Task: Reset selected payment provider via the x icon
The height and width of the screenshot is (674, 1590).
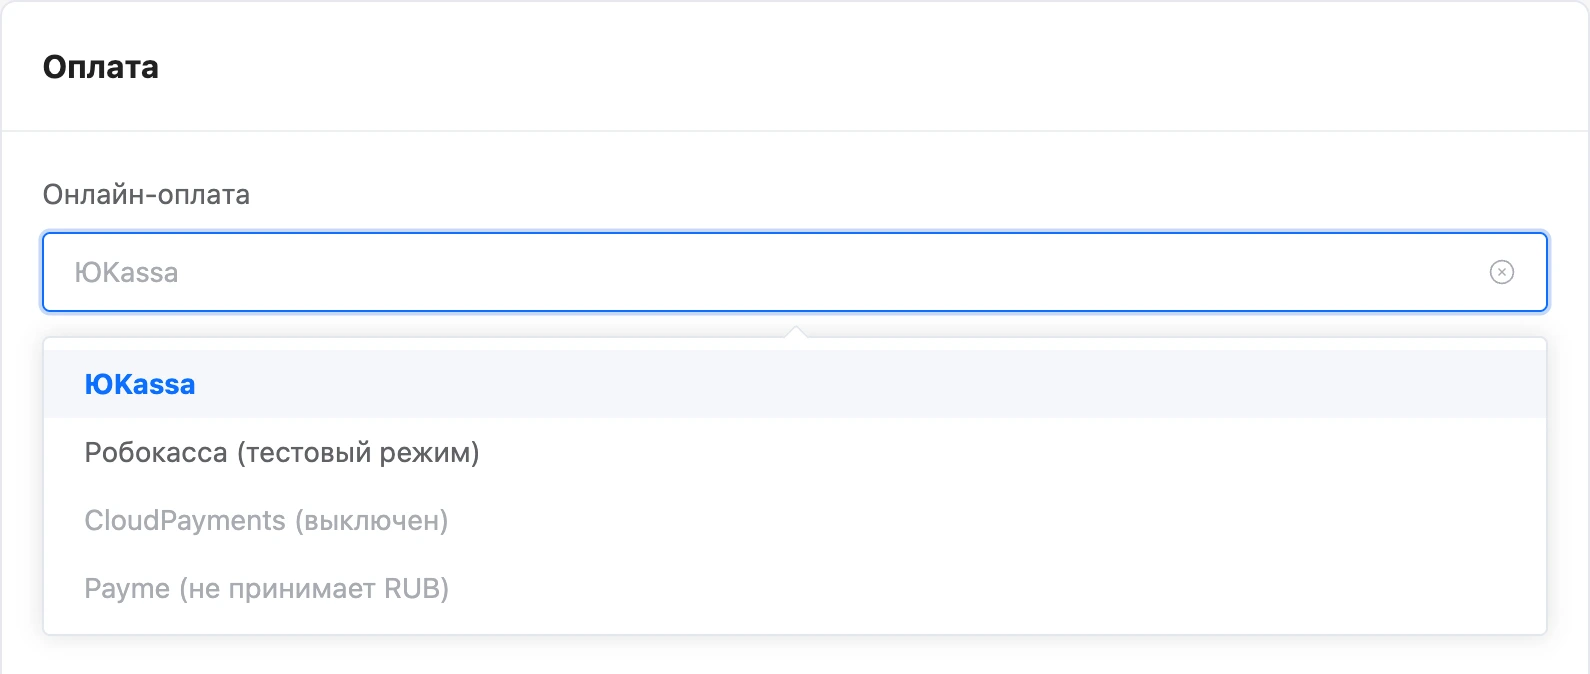Action: [x=1501, y=272]
